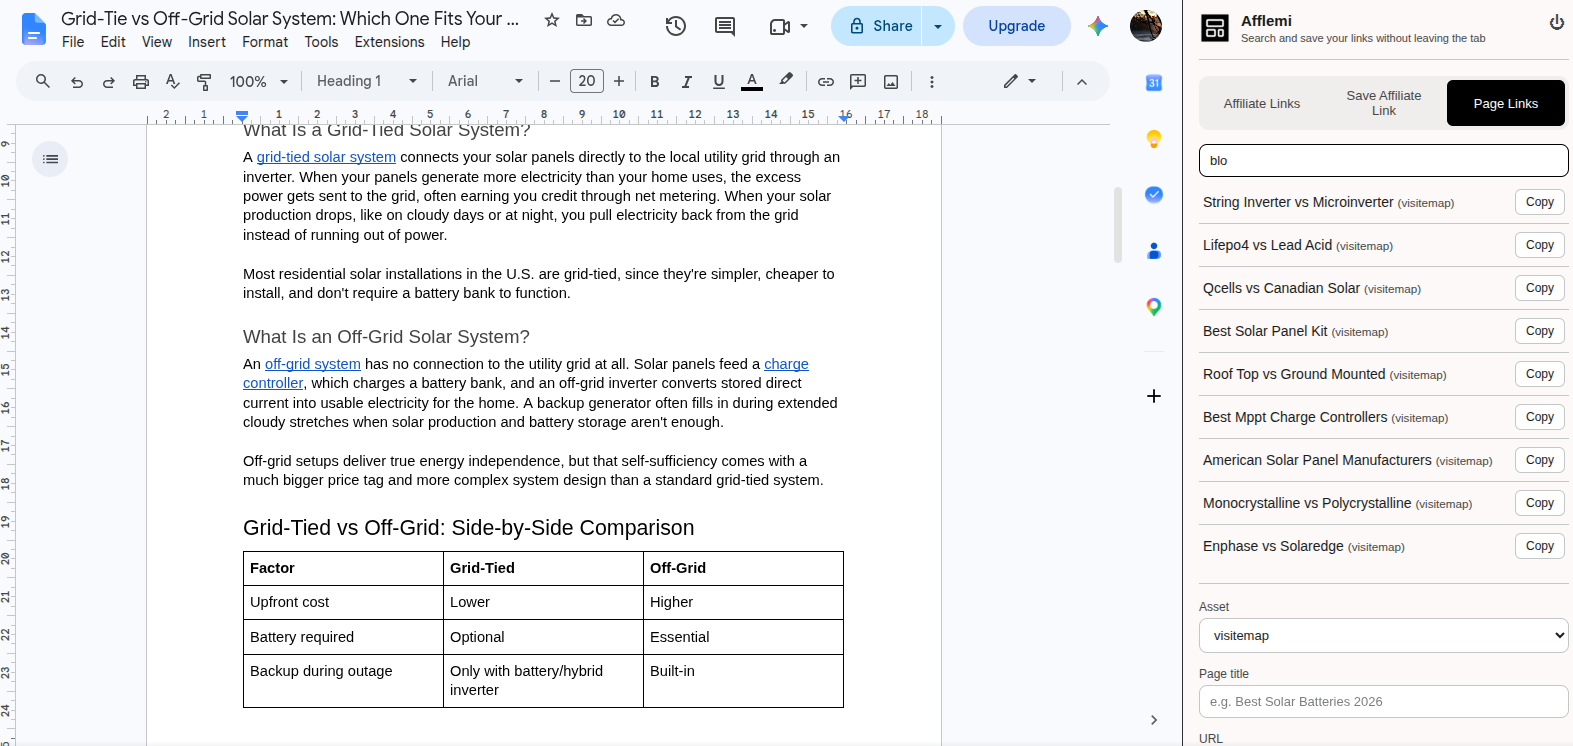The image size is (1573, 746).
Task: Open the Share options dropdown arrow
Action: click(x=938, y=26)
